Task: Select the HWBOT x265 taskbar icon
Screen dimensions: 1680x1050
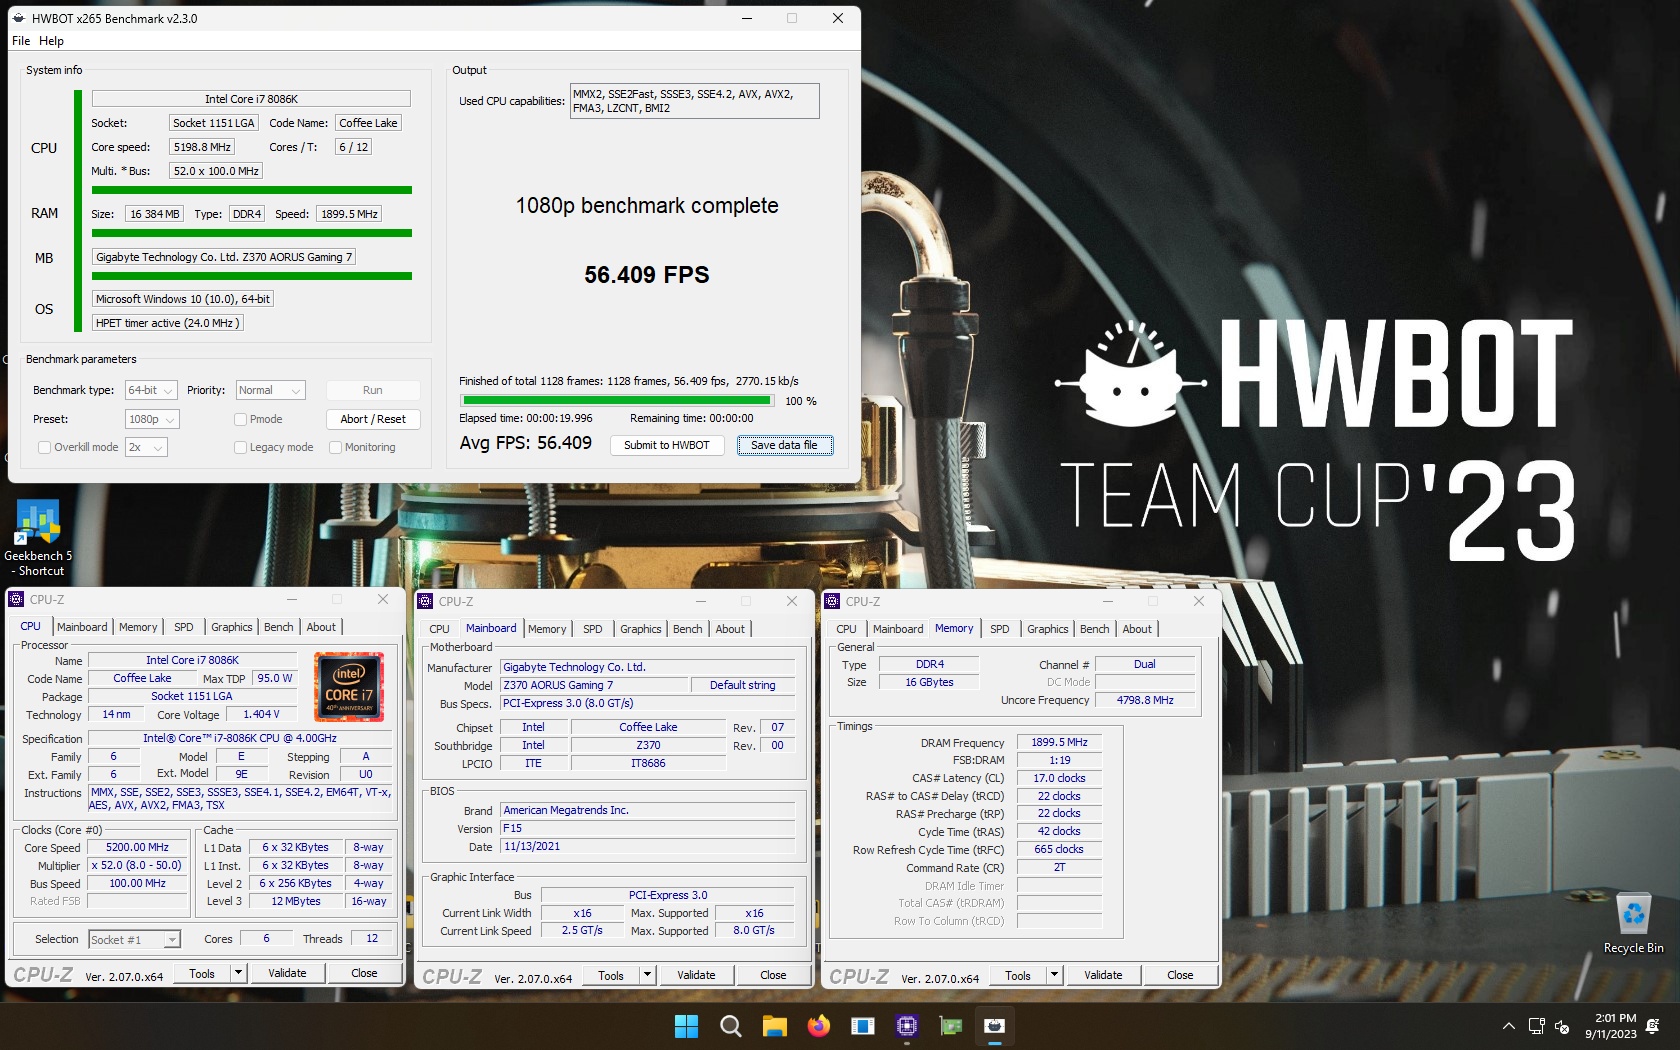Action: click(995, 1026)
